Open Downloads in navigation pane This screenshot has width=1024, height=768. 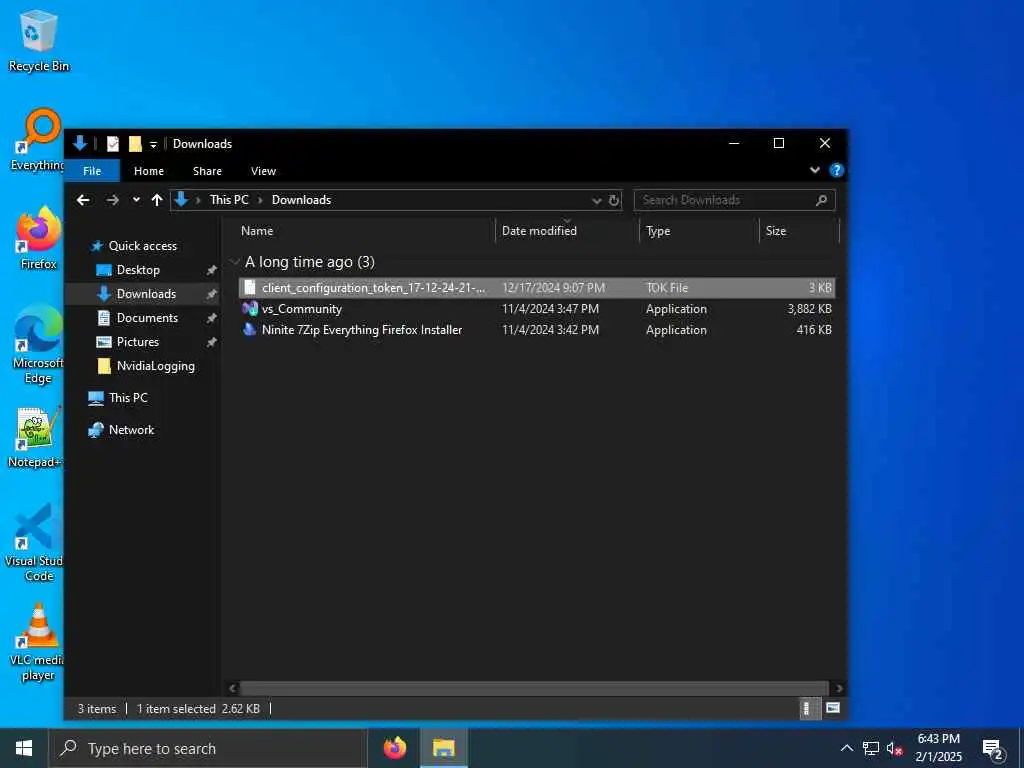coord(146,294)
